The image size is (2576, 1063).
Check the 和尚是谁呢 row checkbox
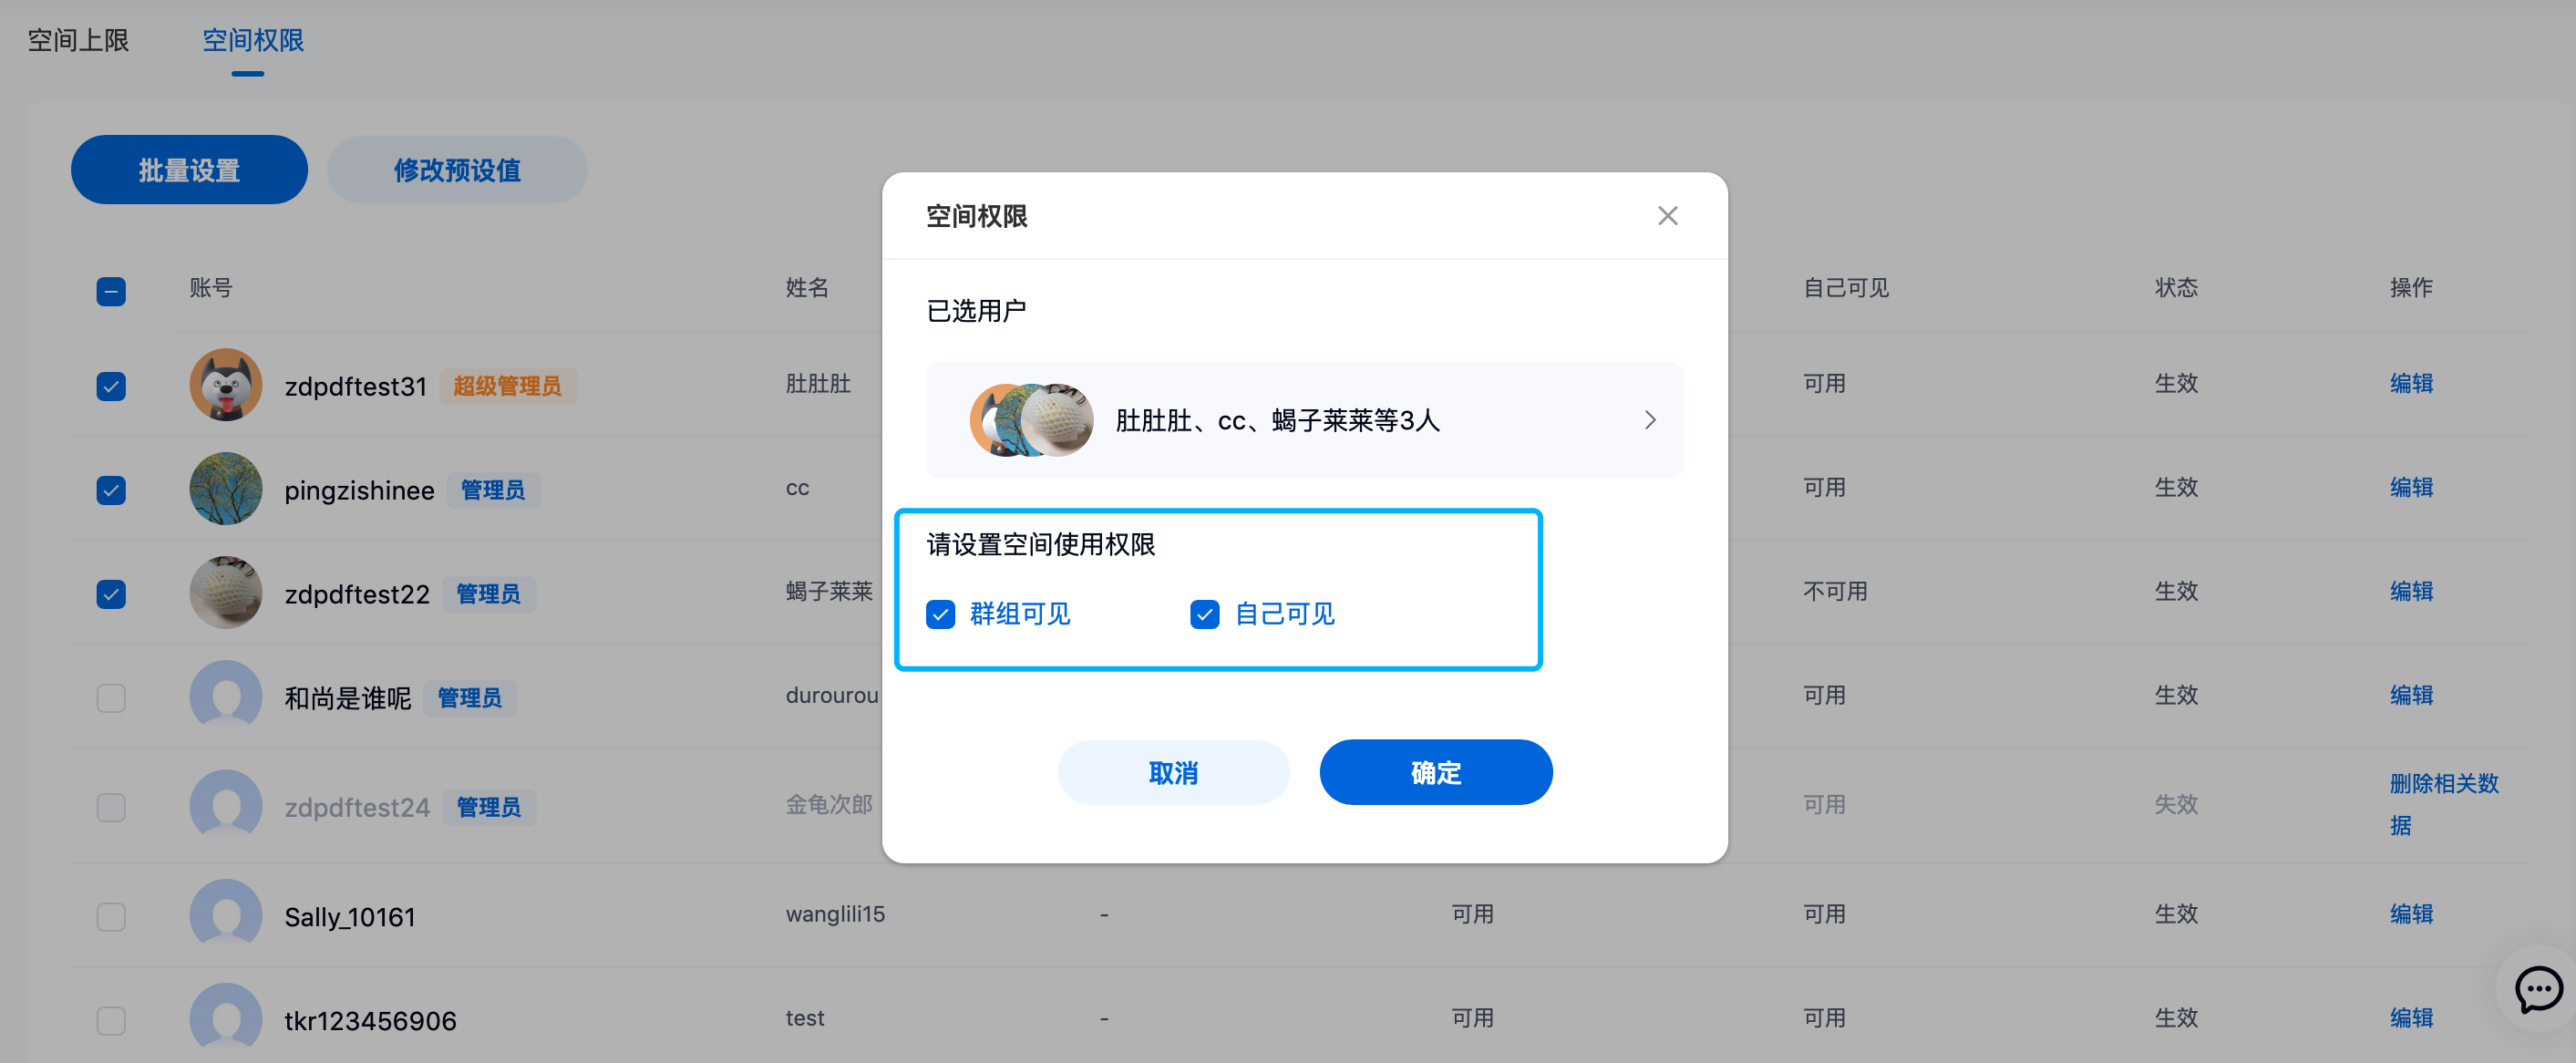point(111,698)
